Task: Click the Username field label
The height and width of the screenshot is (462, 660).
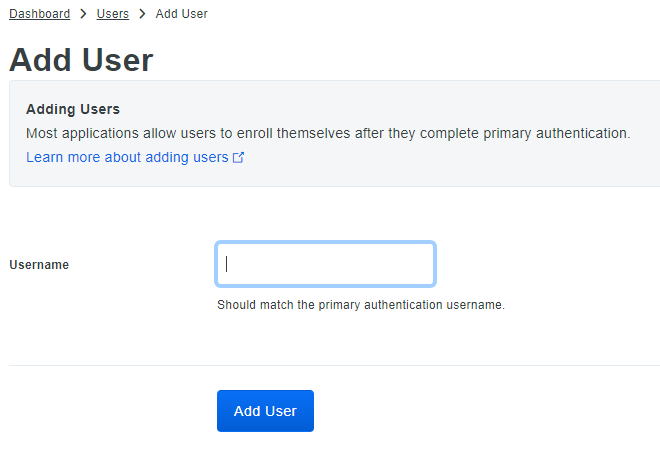Action: 39,265
